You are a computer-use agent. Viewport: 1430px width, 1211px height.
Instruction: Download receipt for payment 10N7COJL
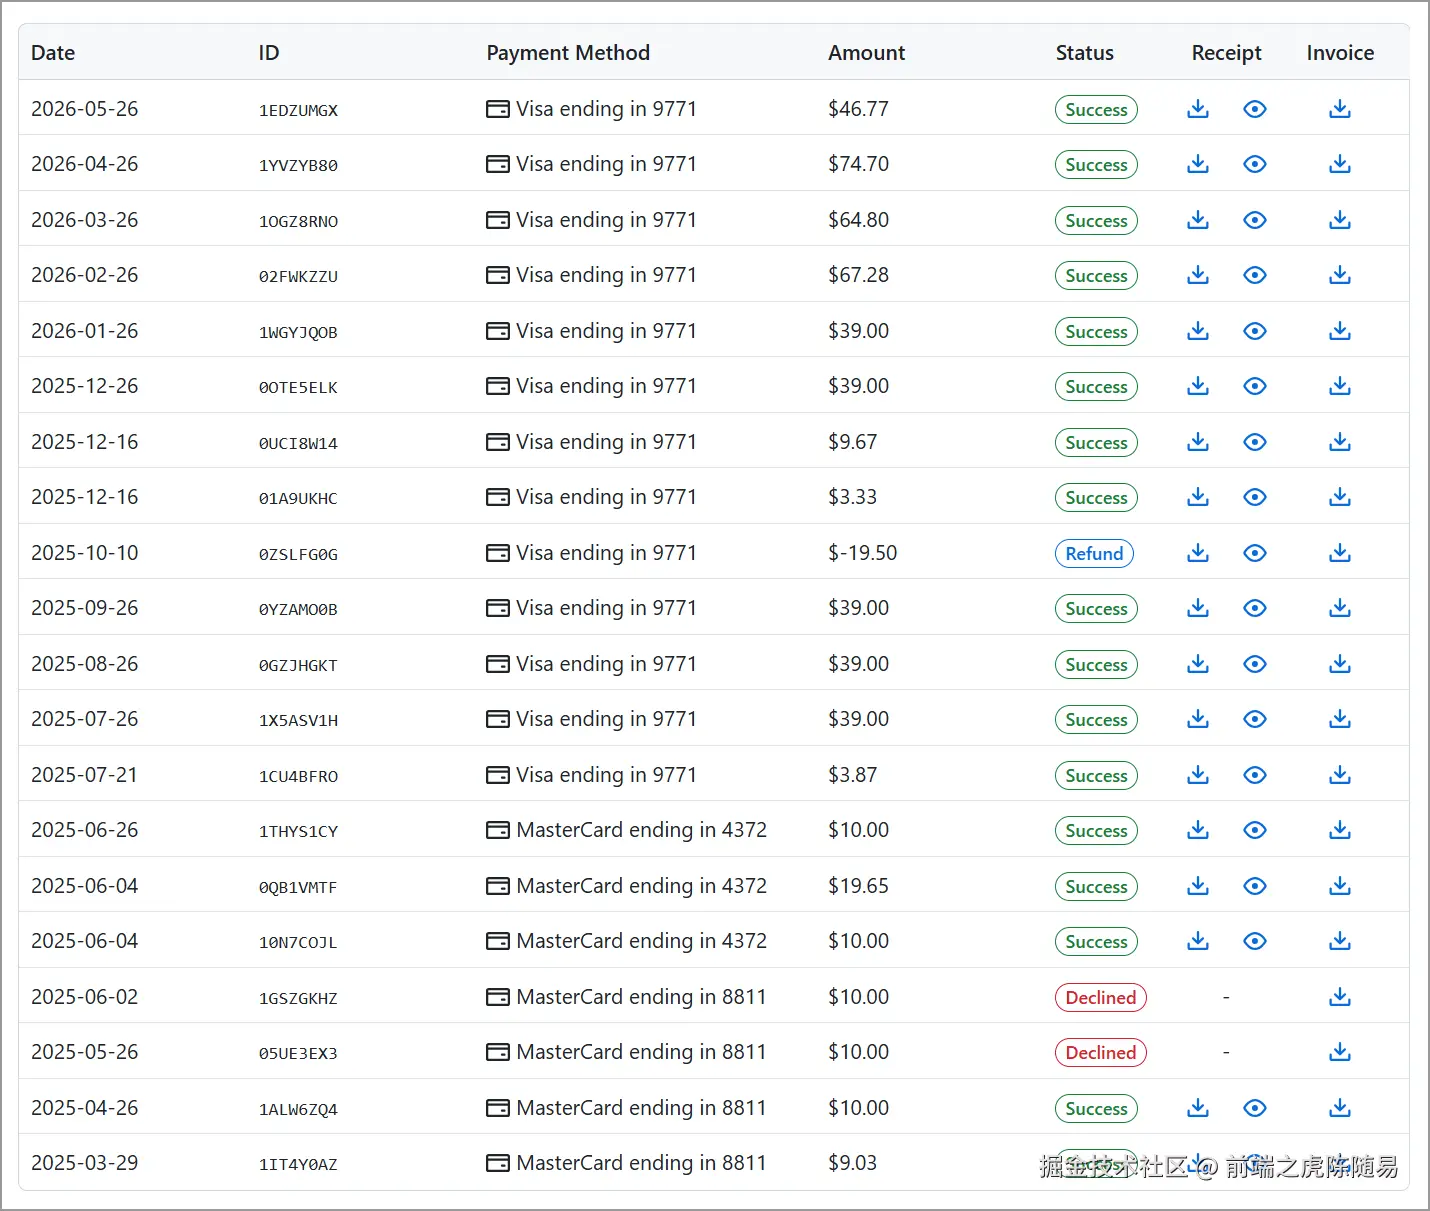1198,941
